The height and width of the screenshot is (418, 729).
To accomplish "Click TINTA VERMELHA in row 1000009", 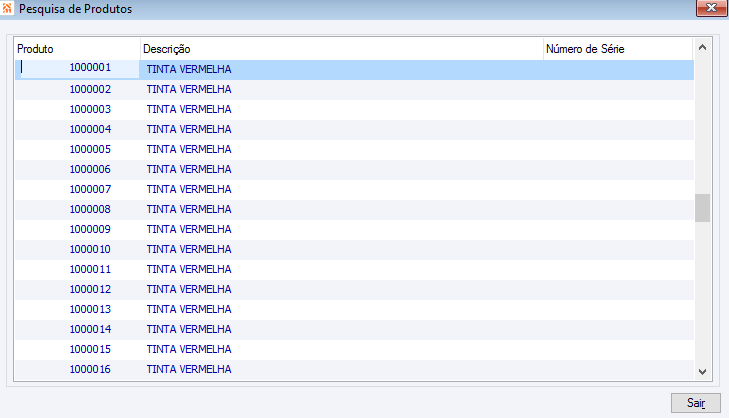I will (189, 229).
